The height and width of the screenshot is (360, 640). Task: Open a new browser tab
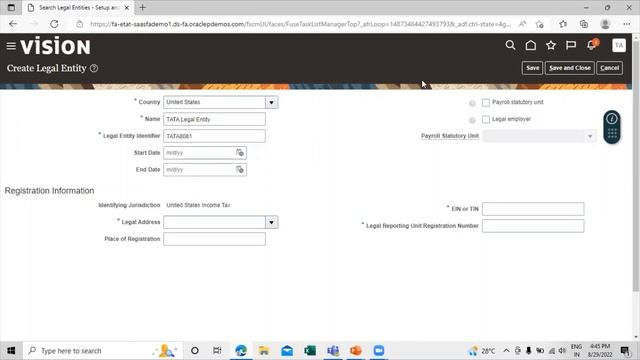[142, 7]
